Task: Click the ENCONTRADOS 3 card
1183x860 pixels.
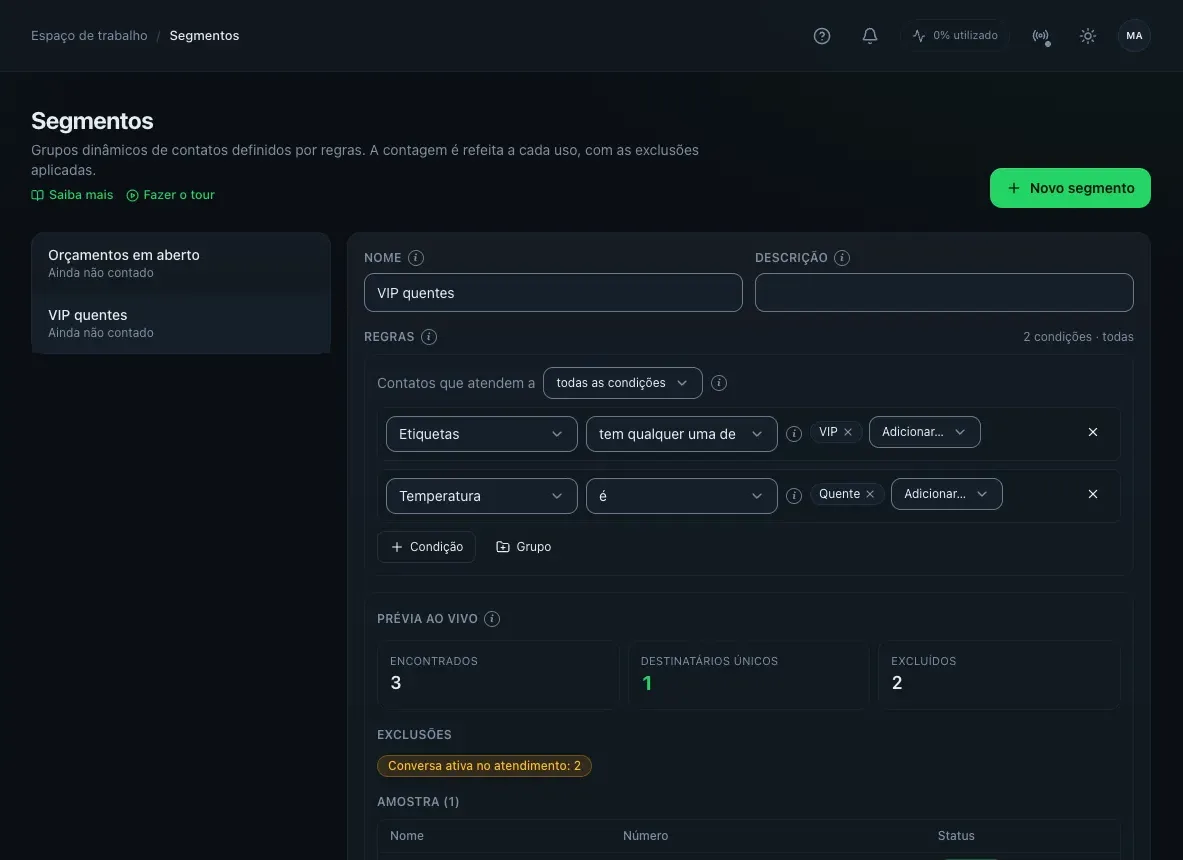Action: coord(498,674)
